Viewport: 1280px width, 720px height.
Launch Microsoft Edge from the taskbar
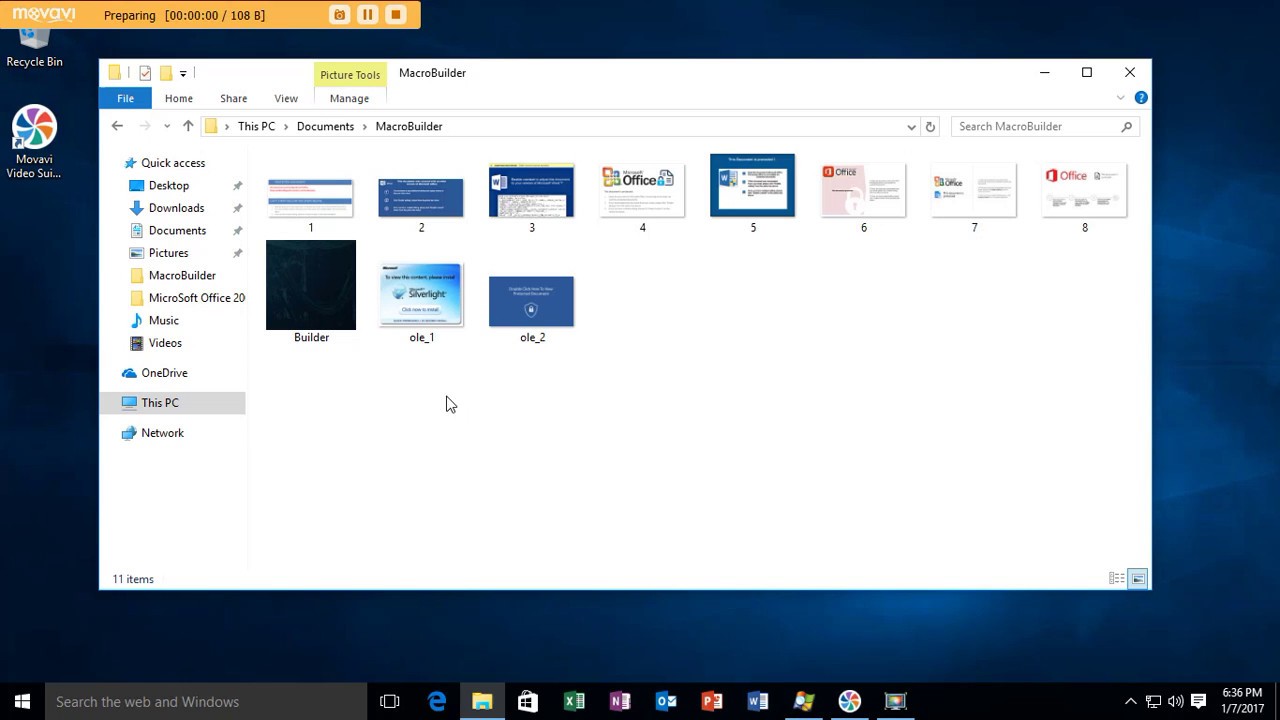click(437, 701)
